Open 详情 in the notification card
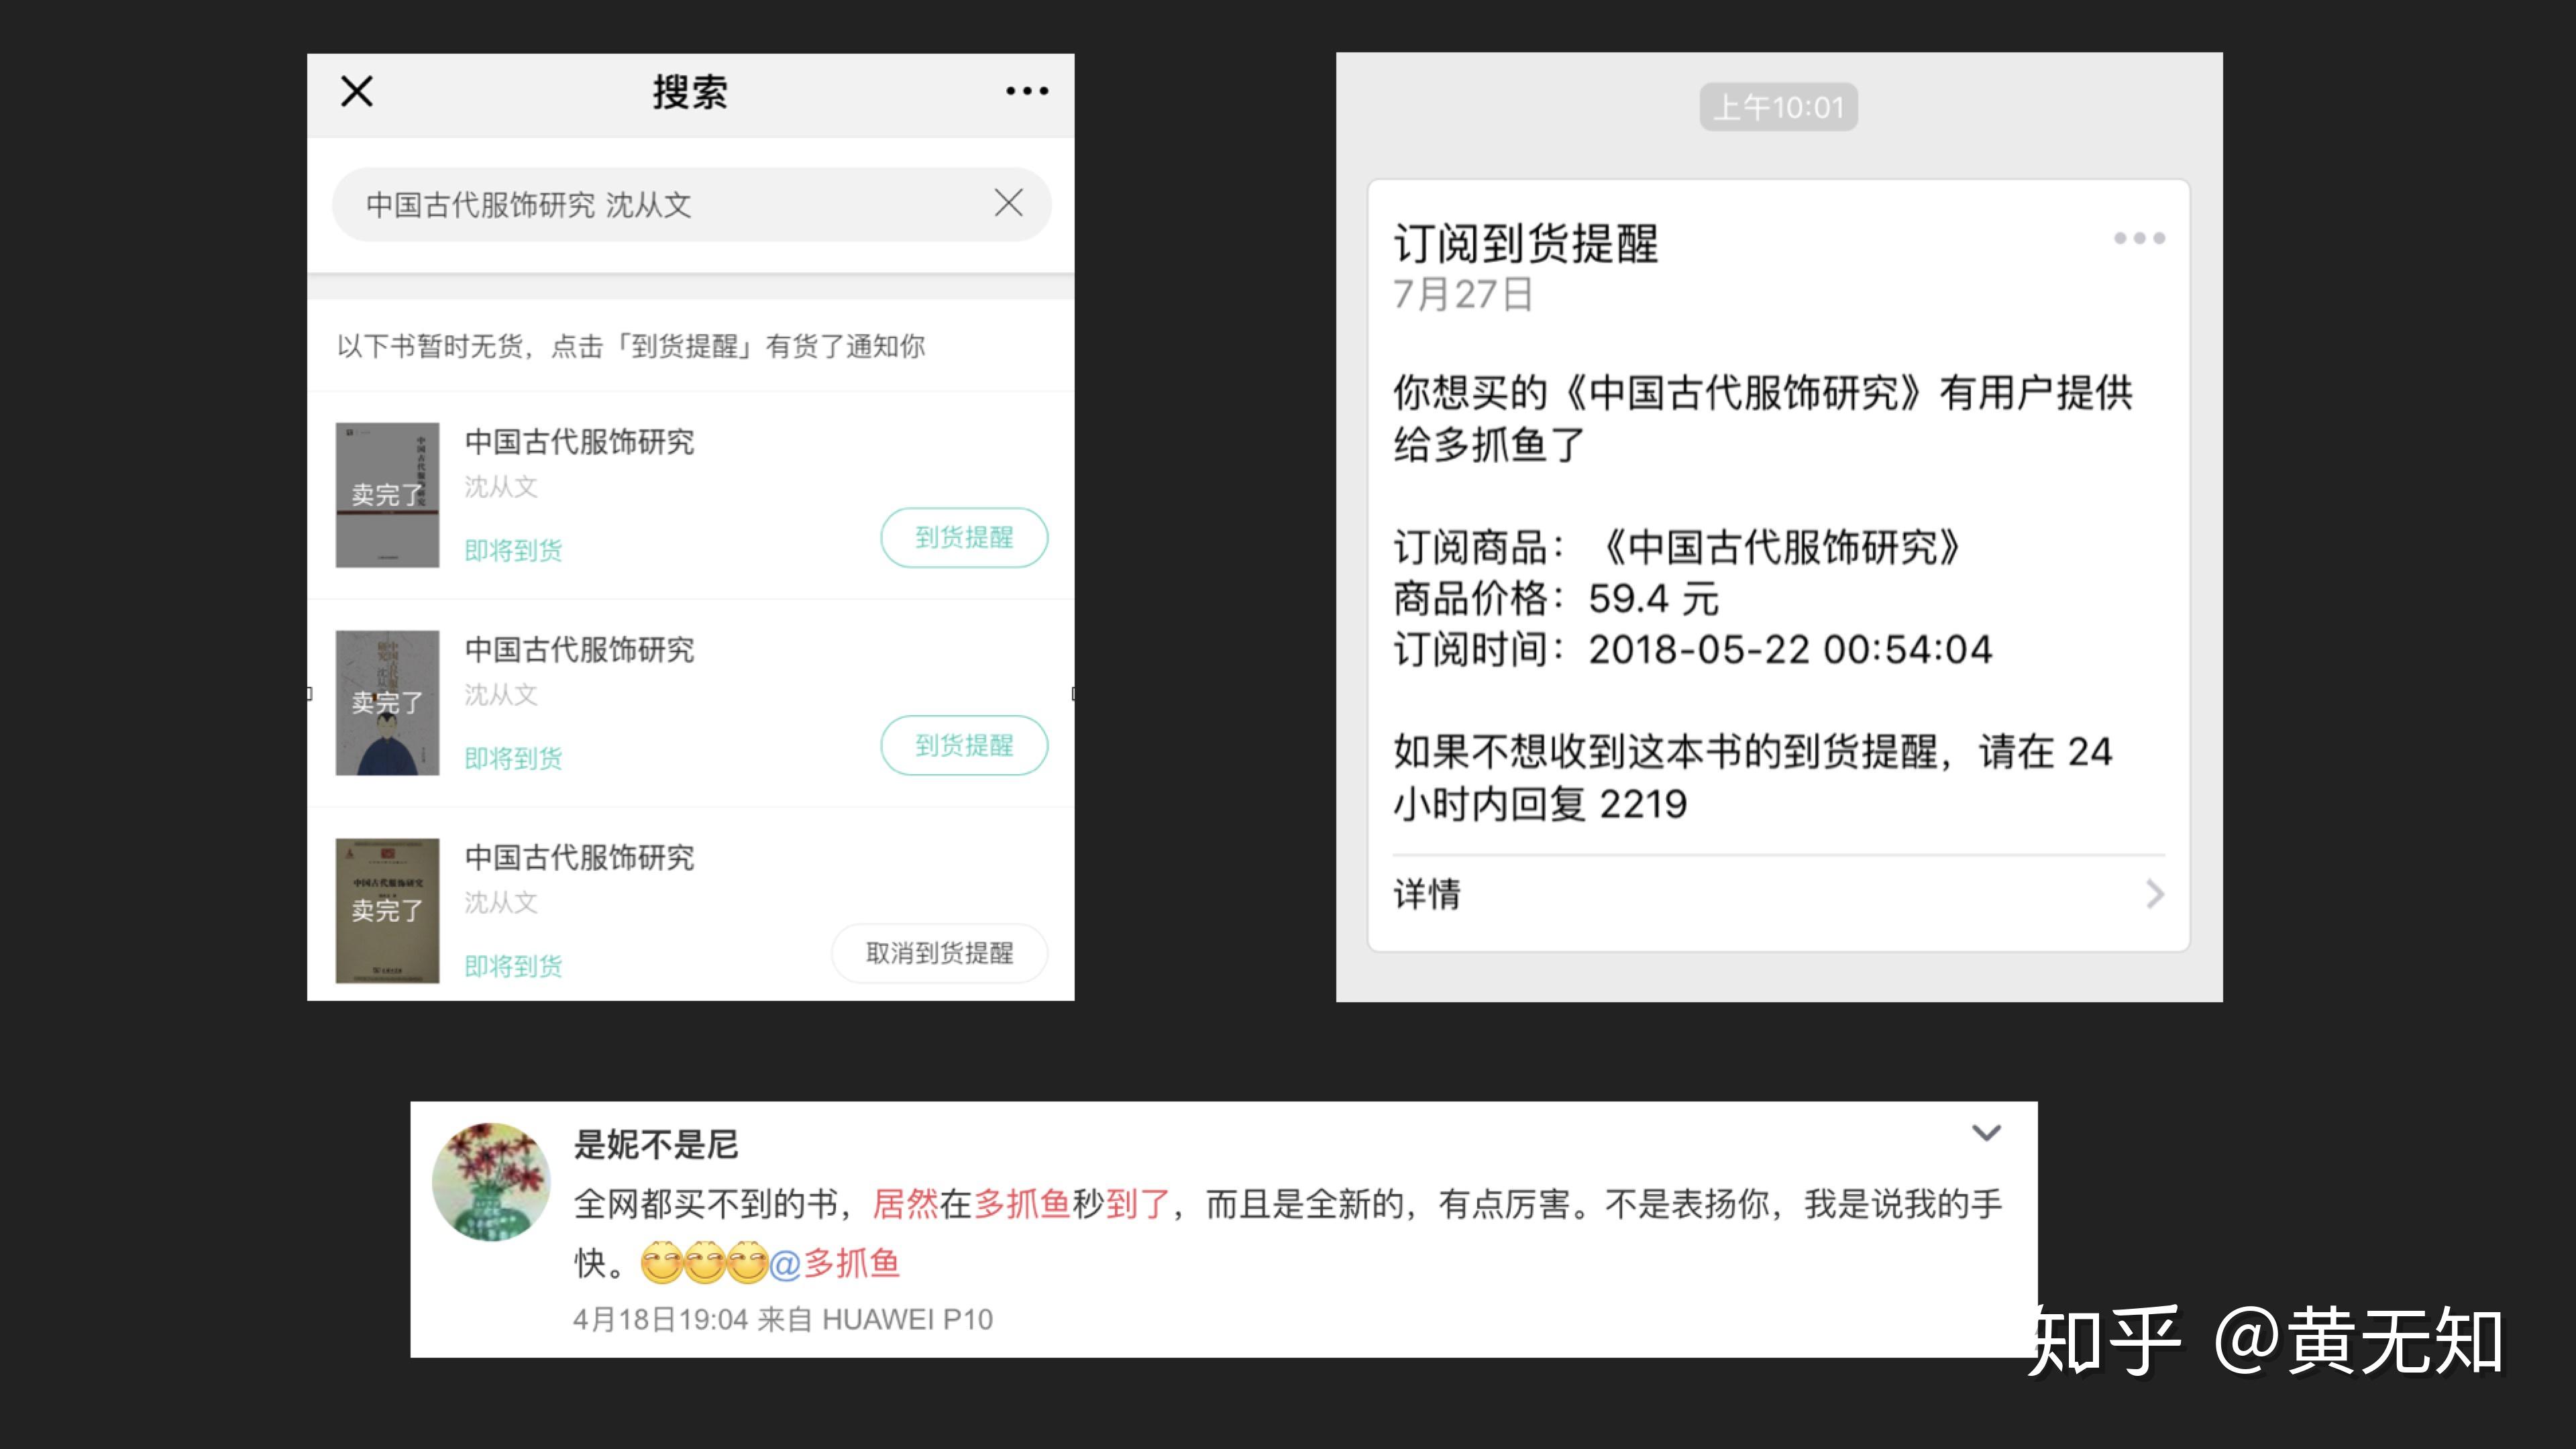The height and width of the screenshot is (1449, 2576). [x=1778, y=894]
